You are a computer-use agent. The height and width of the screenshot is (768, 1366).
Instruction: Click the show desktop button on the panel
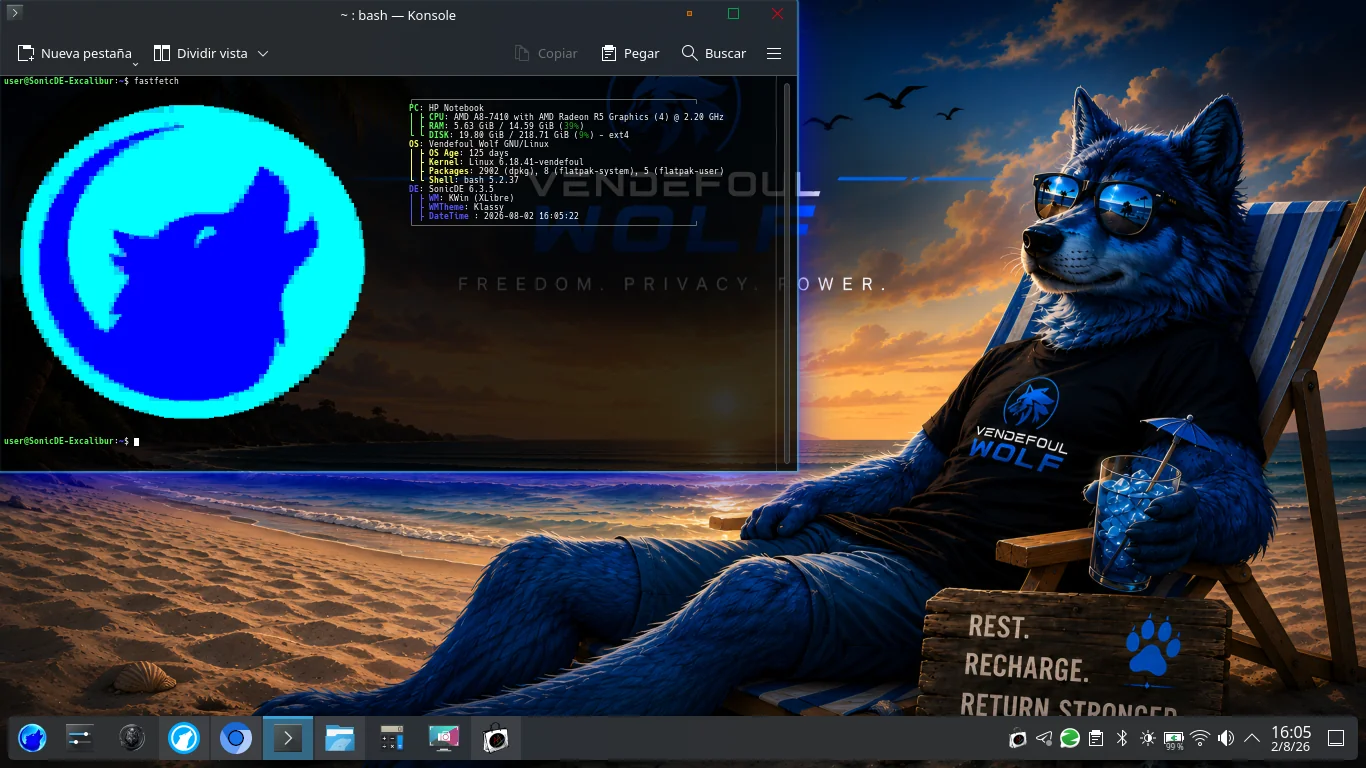tap(1336, 739)
